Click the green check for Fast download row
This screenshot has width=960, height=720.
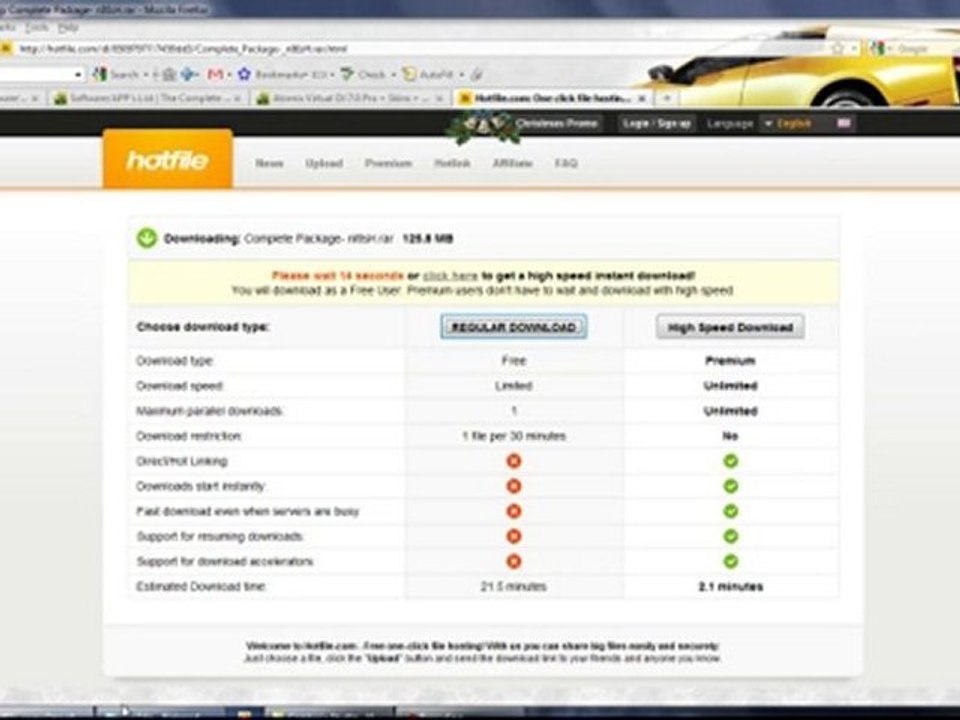730,511
